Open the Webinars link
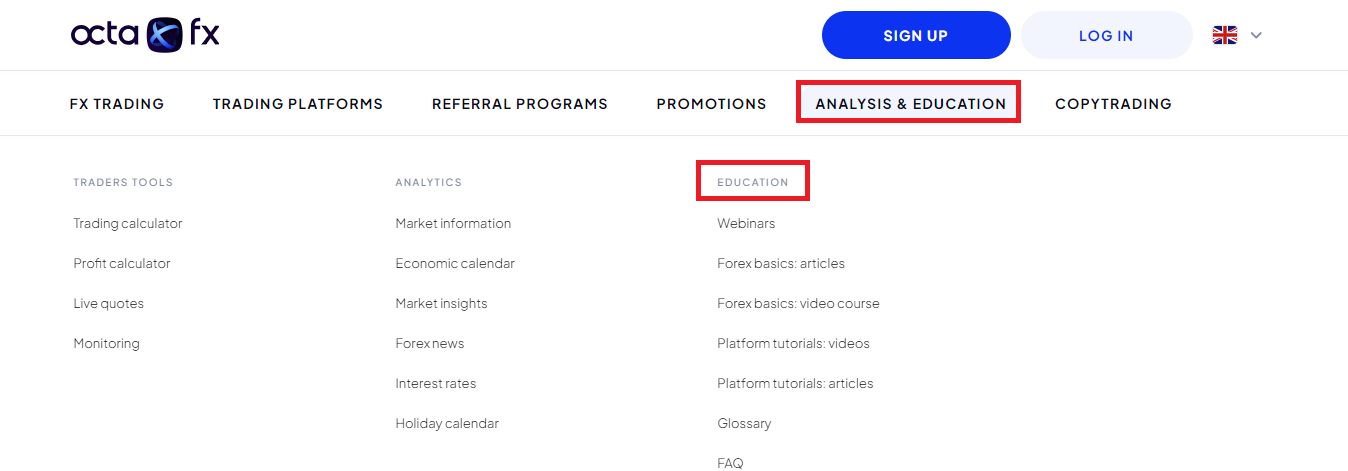1348x471 pixels. 746,224
